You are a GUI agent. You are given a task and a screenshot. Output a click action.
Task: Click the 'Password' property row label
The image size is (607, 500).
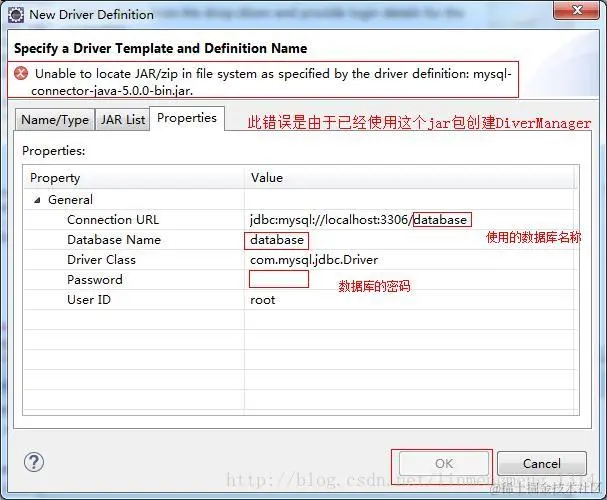coord(95,280)
